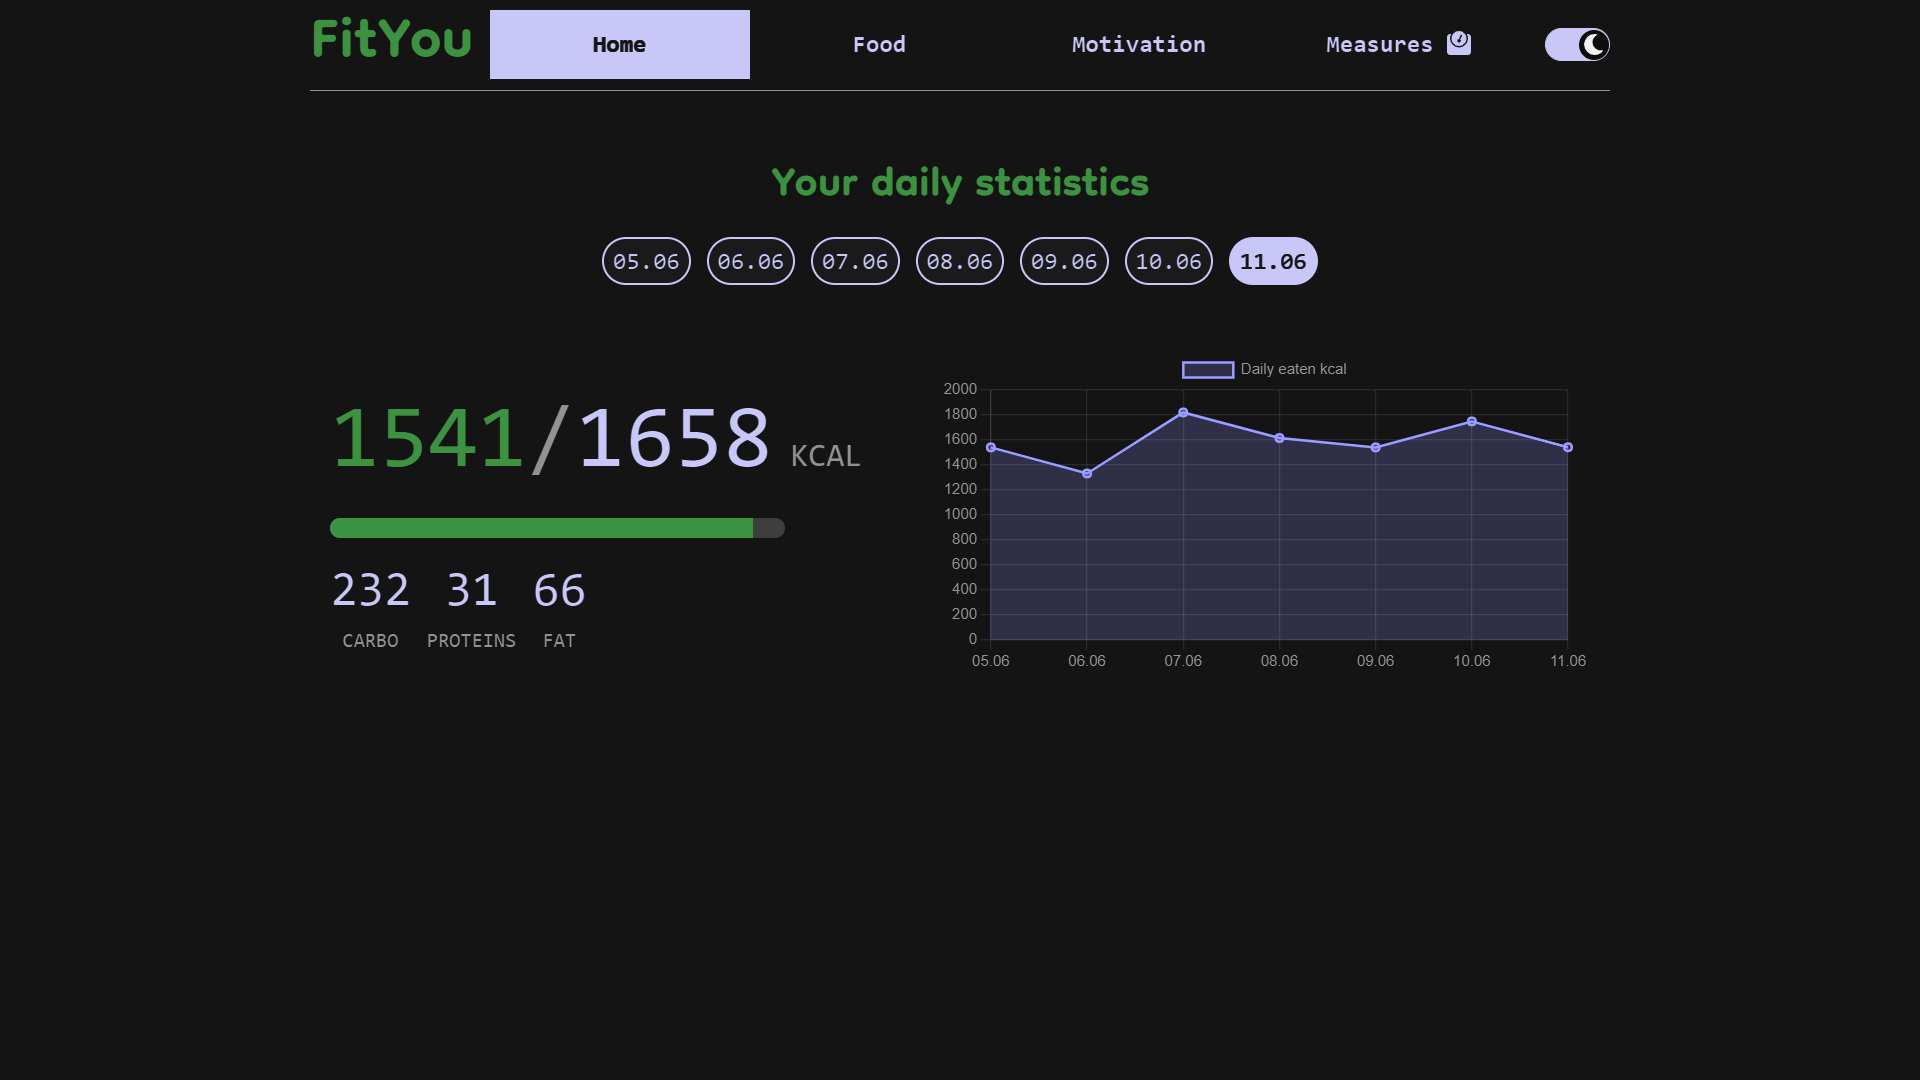Select the 09.06 date button
The image size is (1920, 1080).
pos(1064,261)
